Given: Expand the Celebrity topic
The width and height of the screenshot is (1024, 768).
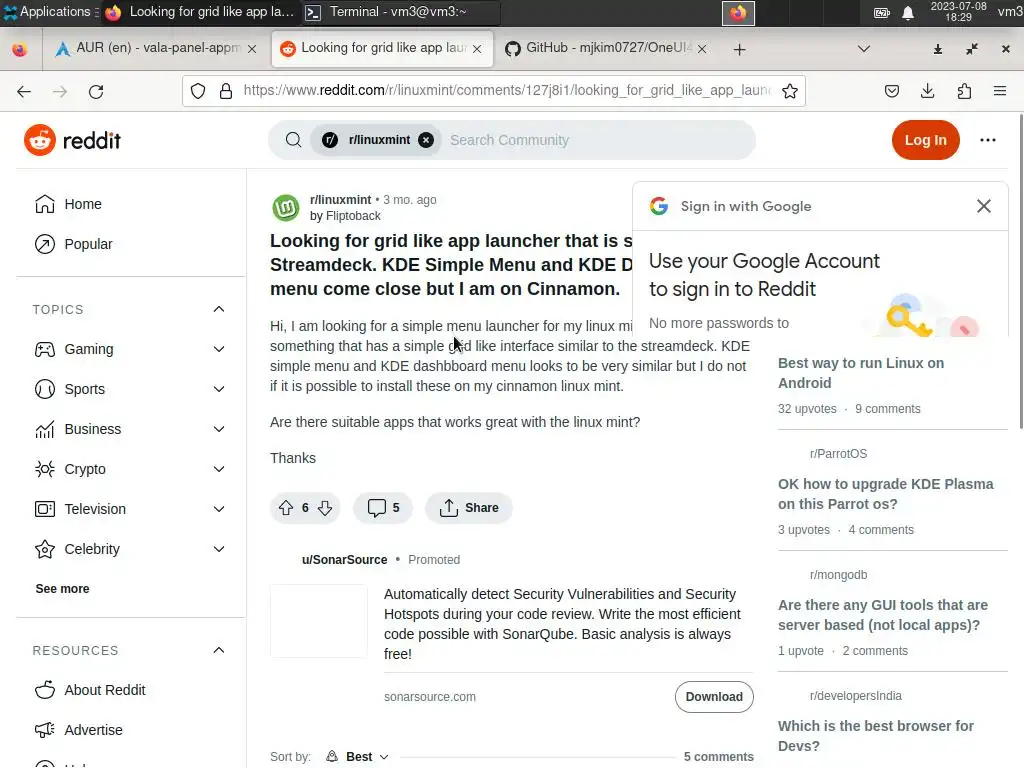Looking at the screenshot, I should [219, 549].
